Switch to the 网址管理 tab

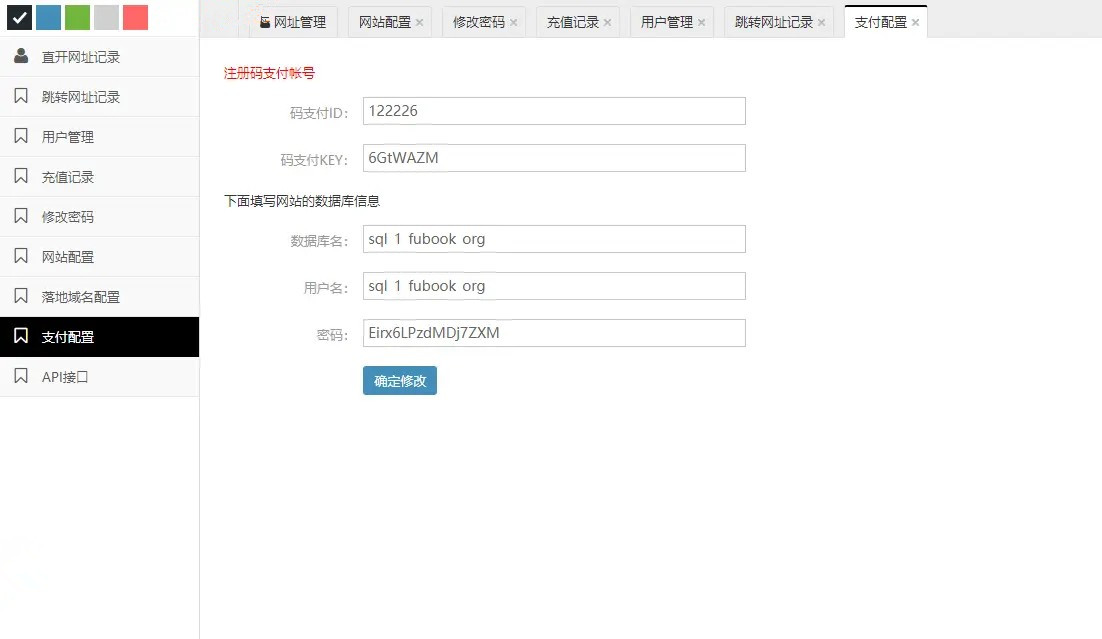[293, 22]
